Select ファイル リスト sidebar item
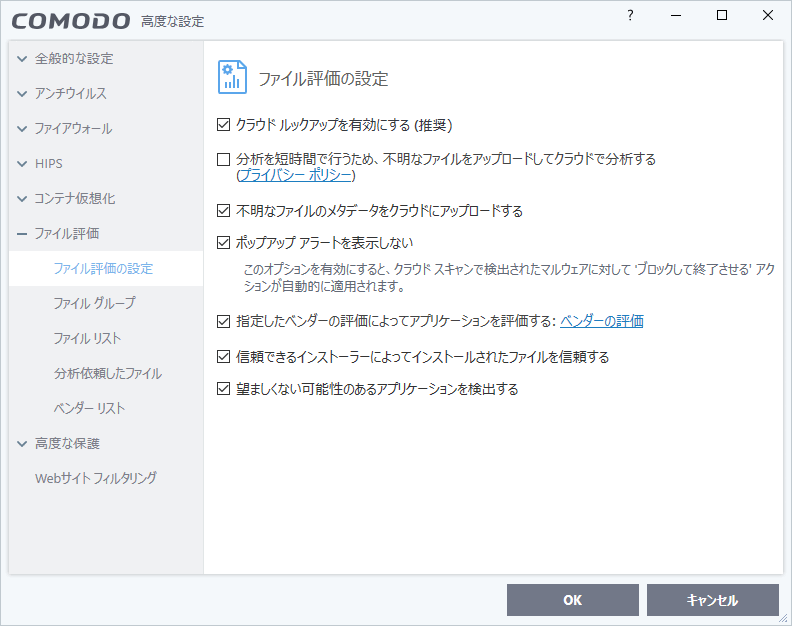The image size is (792, 626). pyautogui.click(x=87, y=338)
